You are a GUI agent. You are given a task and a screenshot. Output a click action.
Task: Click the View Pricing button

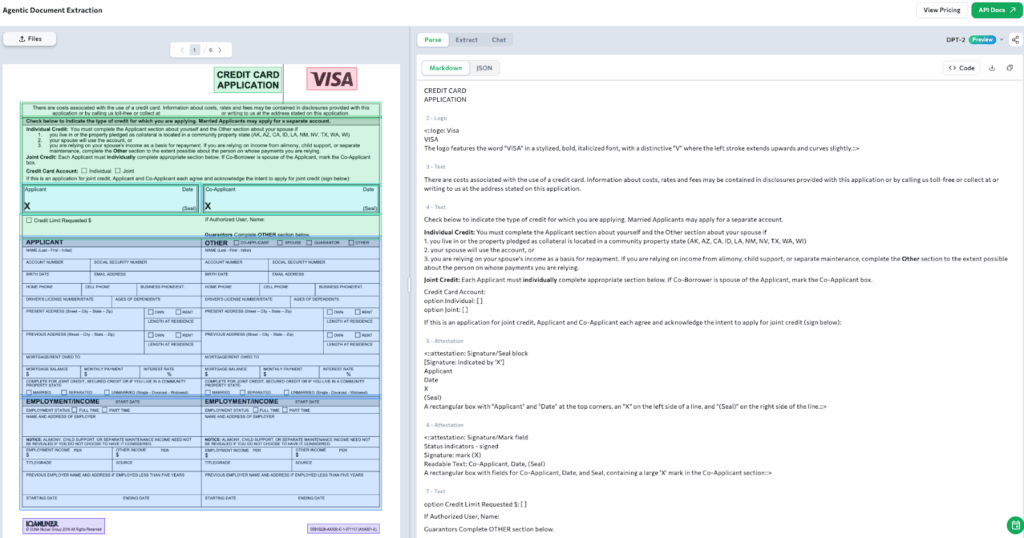tap(941, 10)
